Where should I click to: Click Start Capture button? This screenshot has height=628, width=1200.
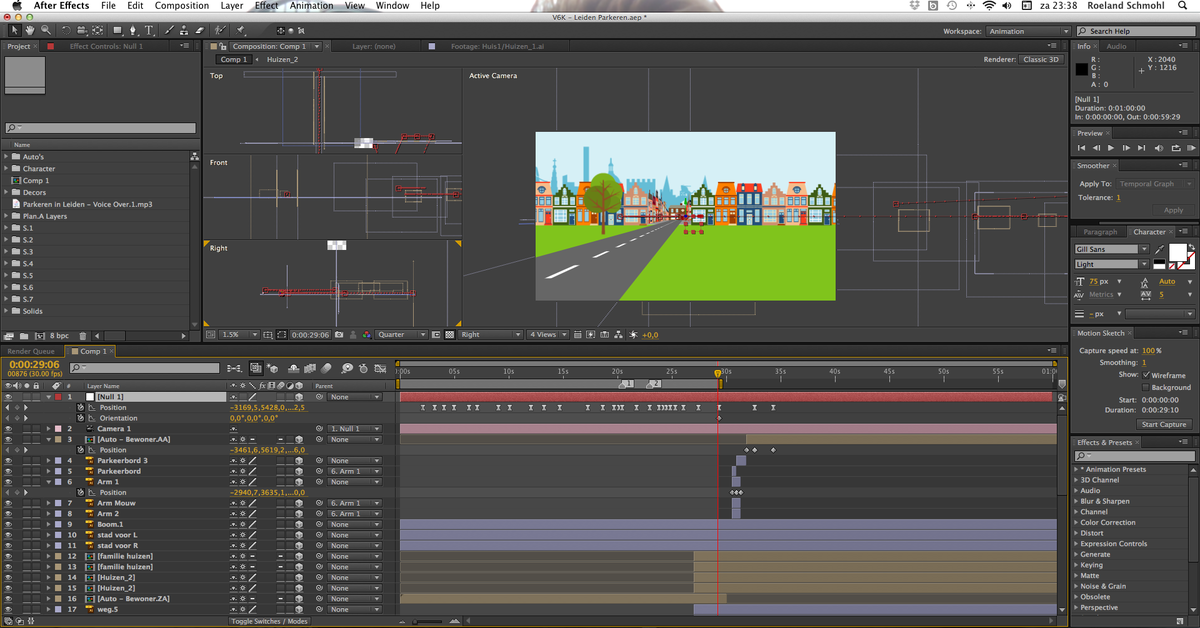point(1164,424)
